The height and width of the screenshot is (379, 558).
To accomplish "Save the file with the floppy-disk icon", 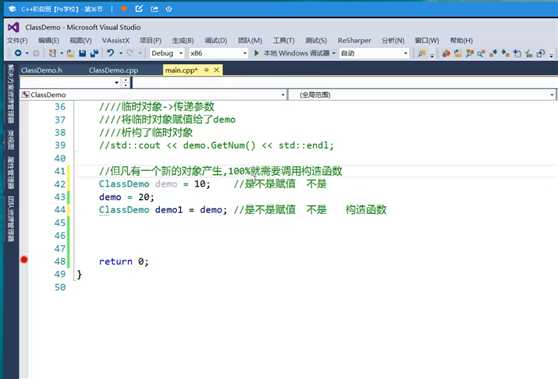I will pos(82,53).
